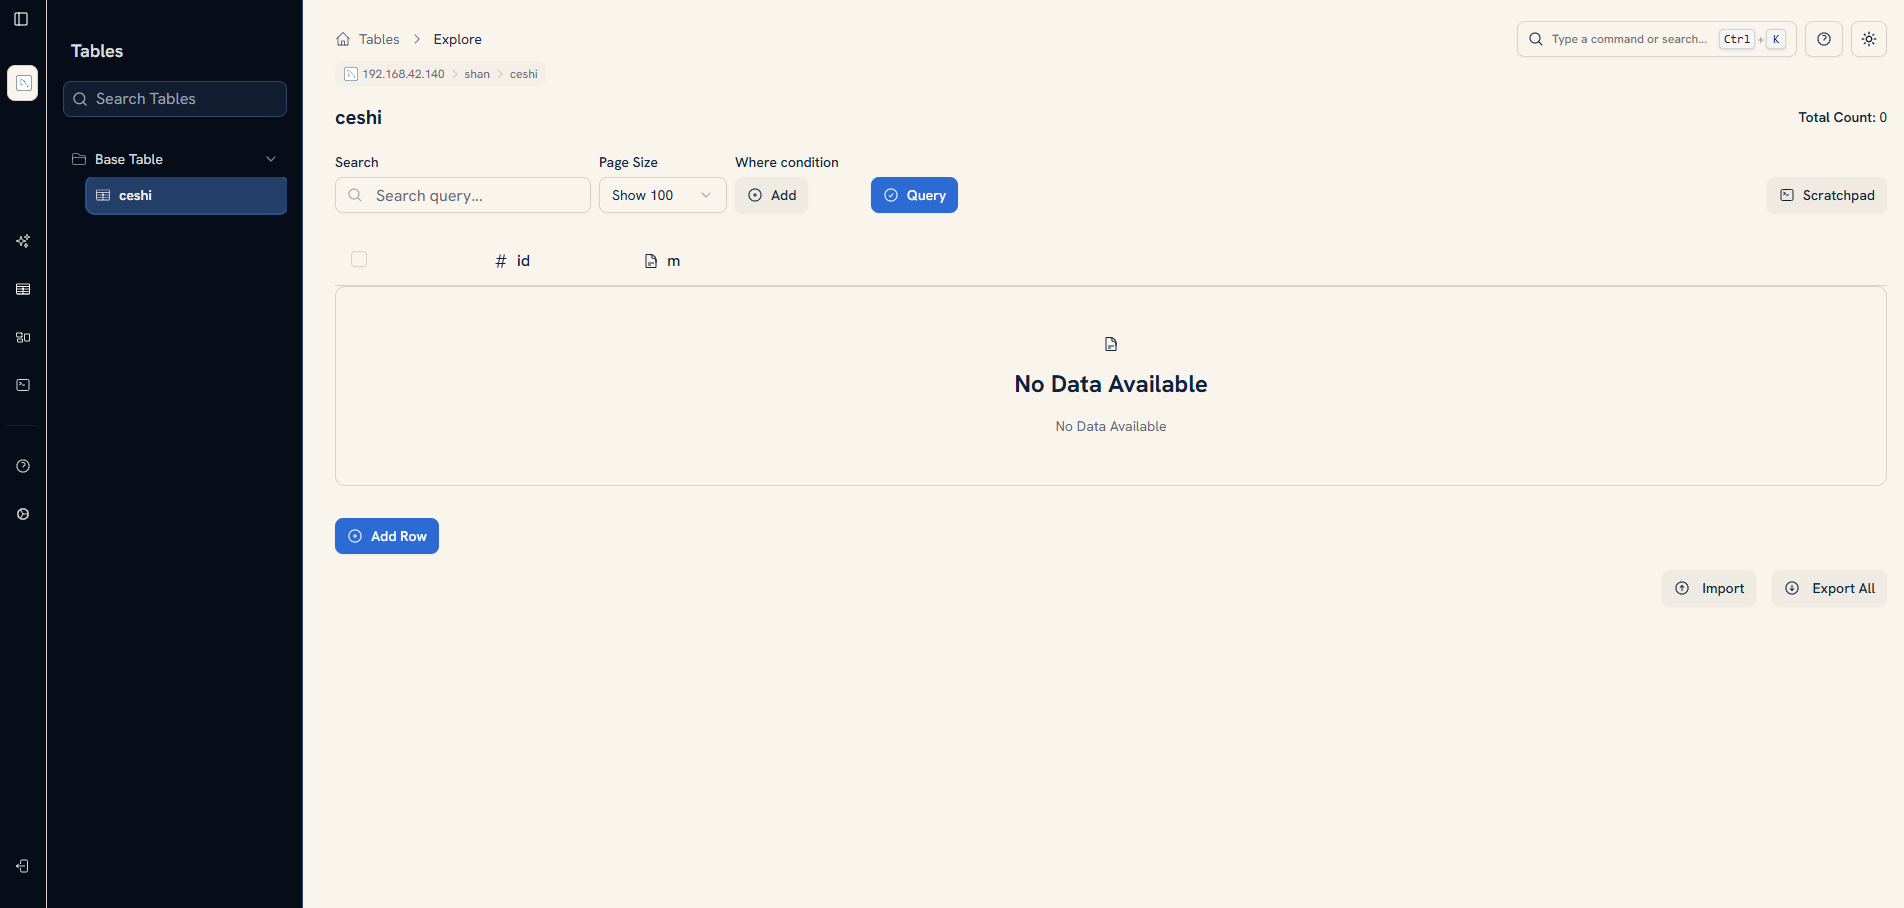Click the ceshi breadcrumb chip
This screenshot has height=908, width=1904.
[x=524, y=74]
